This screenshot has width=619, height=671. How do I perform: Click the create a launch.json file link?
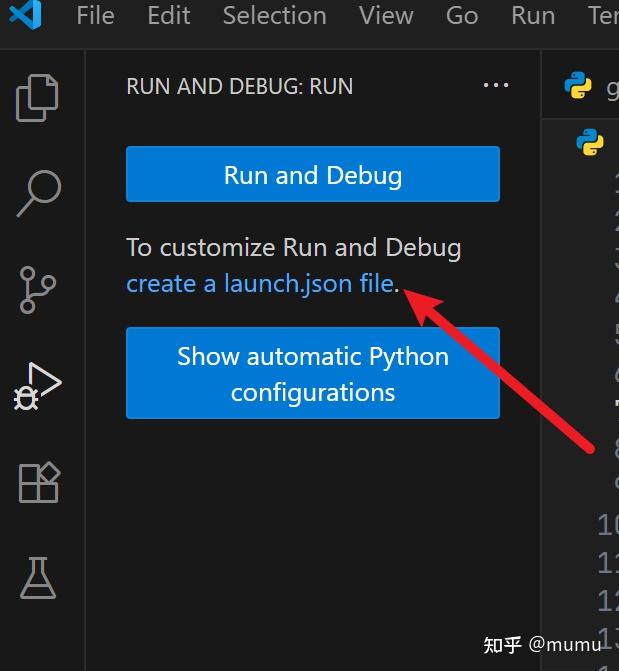pyautogui.click(x=260, y=284)
